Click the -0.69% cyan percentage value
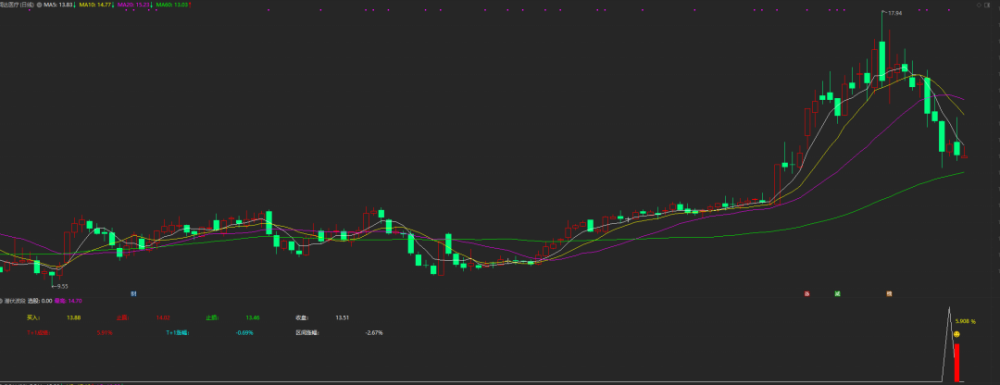This screenshot has height=385, width=1000. pos(244,333)
